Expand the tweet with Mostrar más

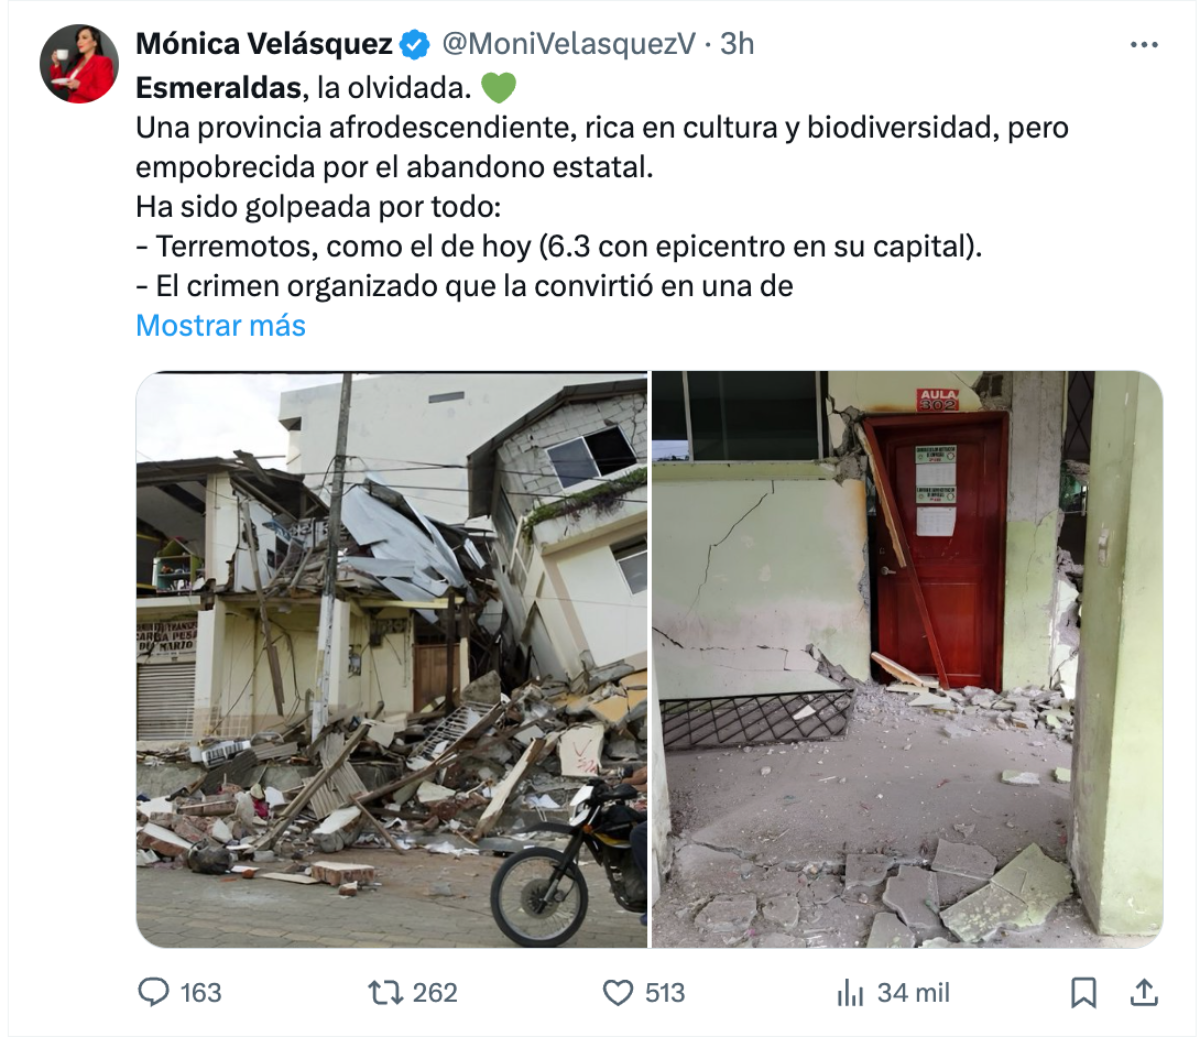(221, 325)
